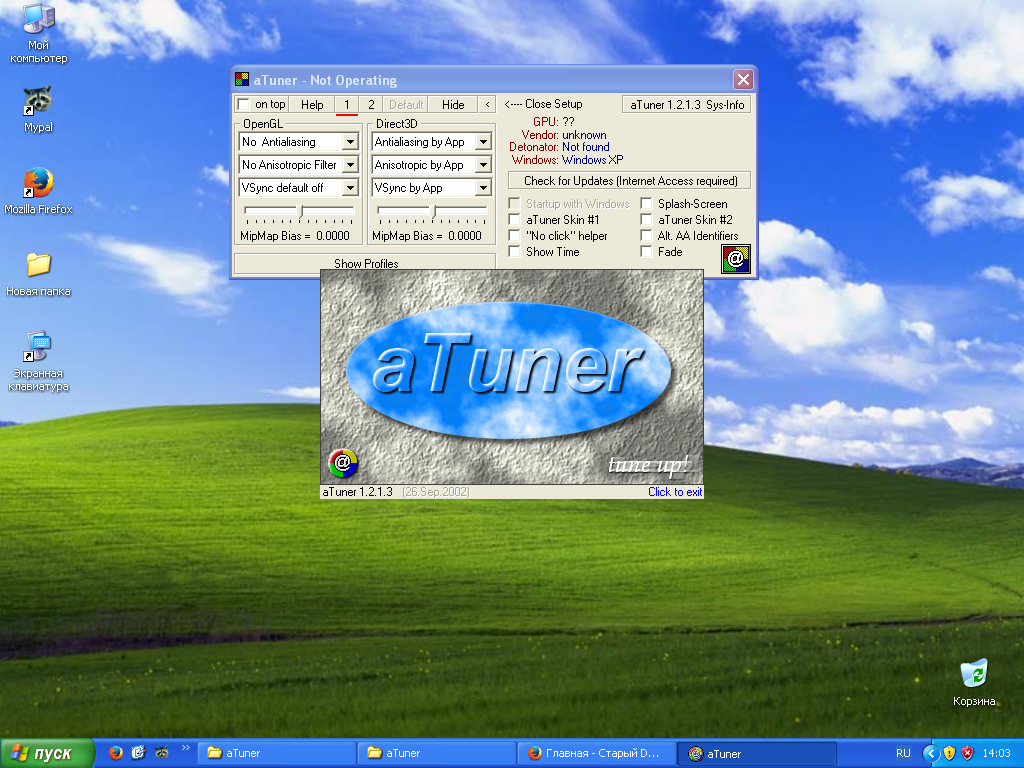Screen dimensions: 1024x768
Task: Expand the OpenGL VSync default off dropdown
Action: [x=349, y=188]
